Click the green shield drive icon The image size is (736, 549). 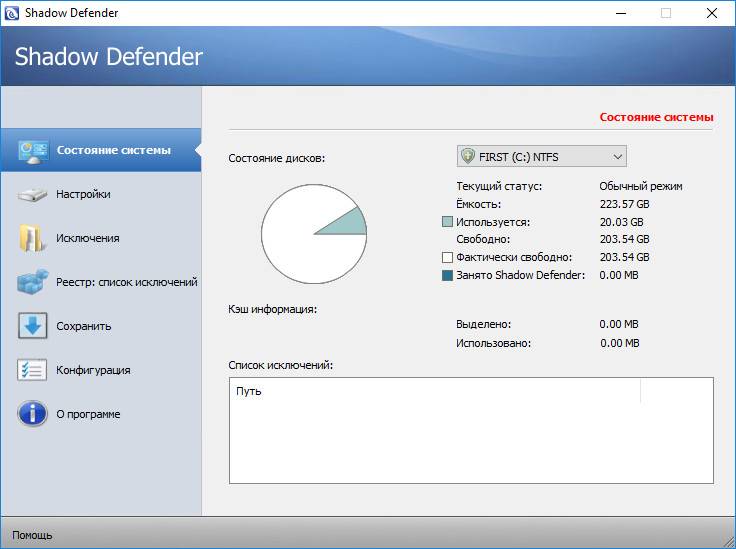pyautogui.click(x=468, y=156)
